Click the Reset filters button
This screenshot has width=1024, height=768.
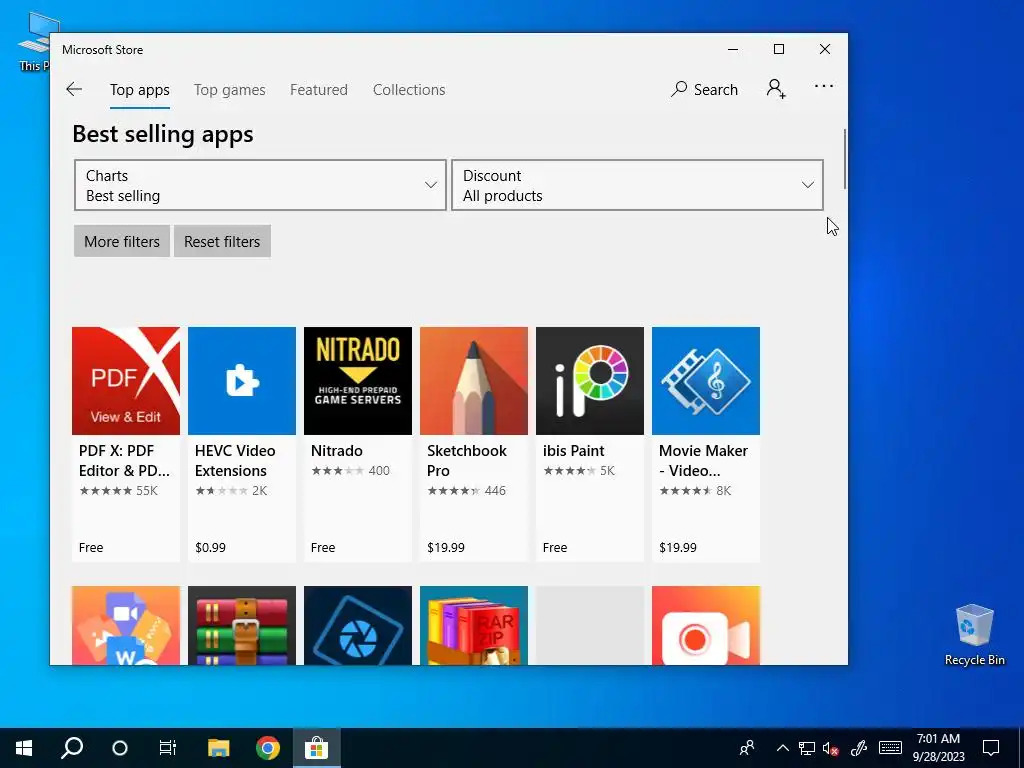[222, 242]
